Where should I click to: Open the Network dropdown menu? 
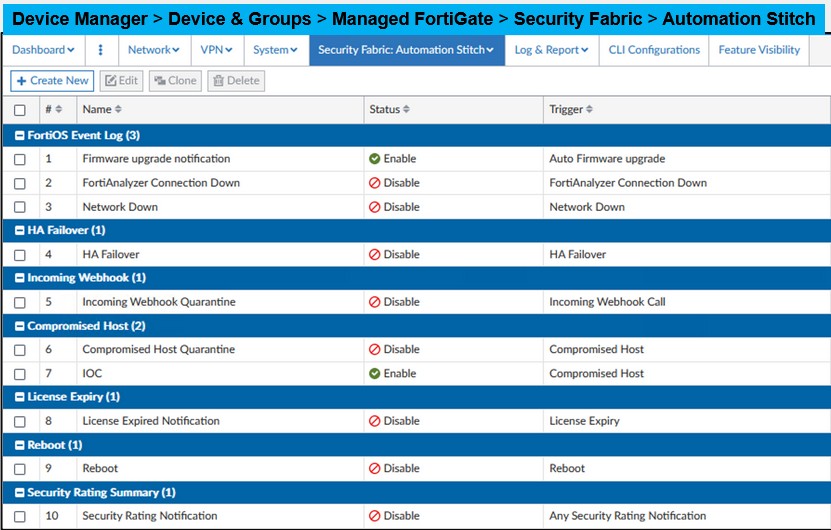(x=154, y=50)
